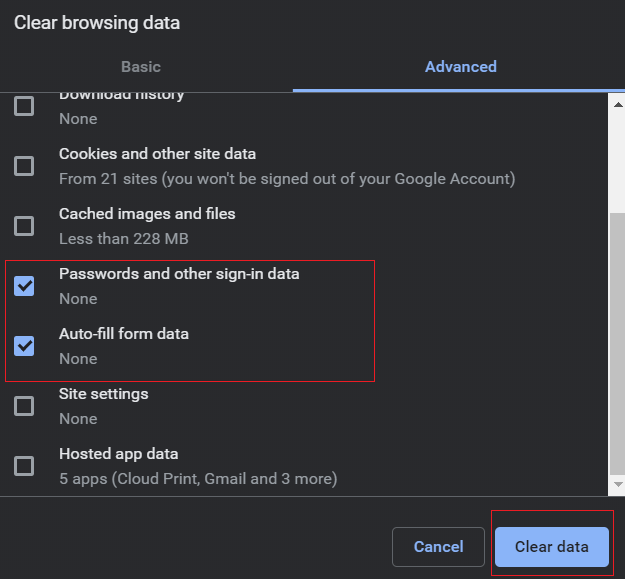Click the 'Cached images and files' label text
Image resolution: width=625 pixels, height=579 pixels.
(147, 214)
